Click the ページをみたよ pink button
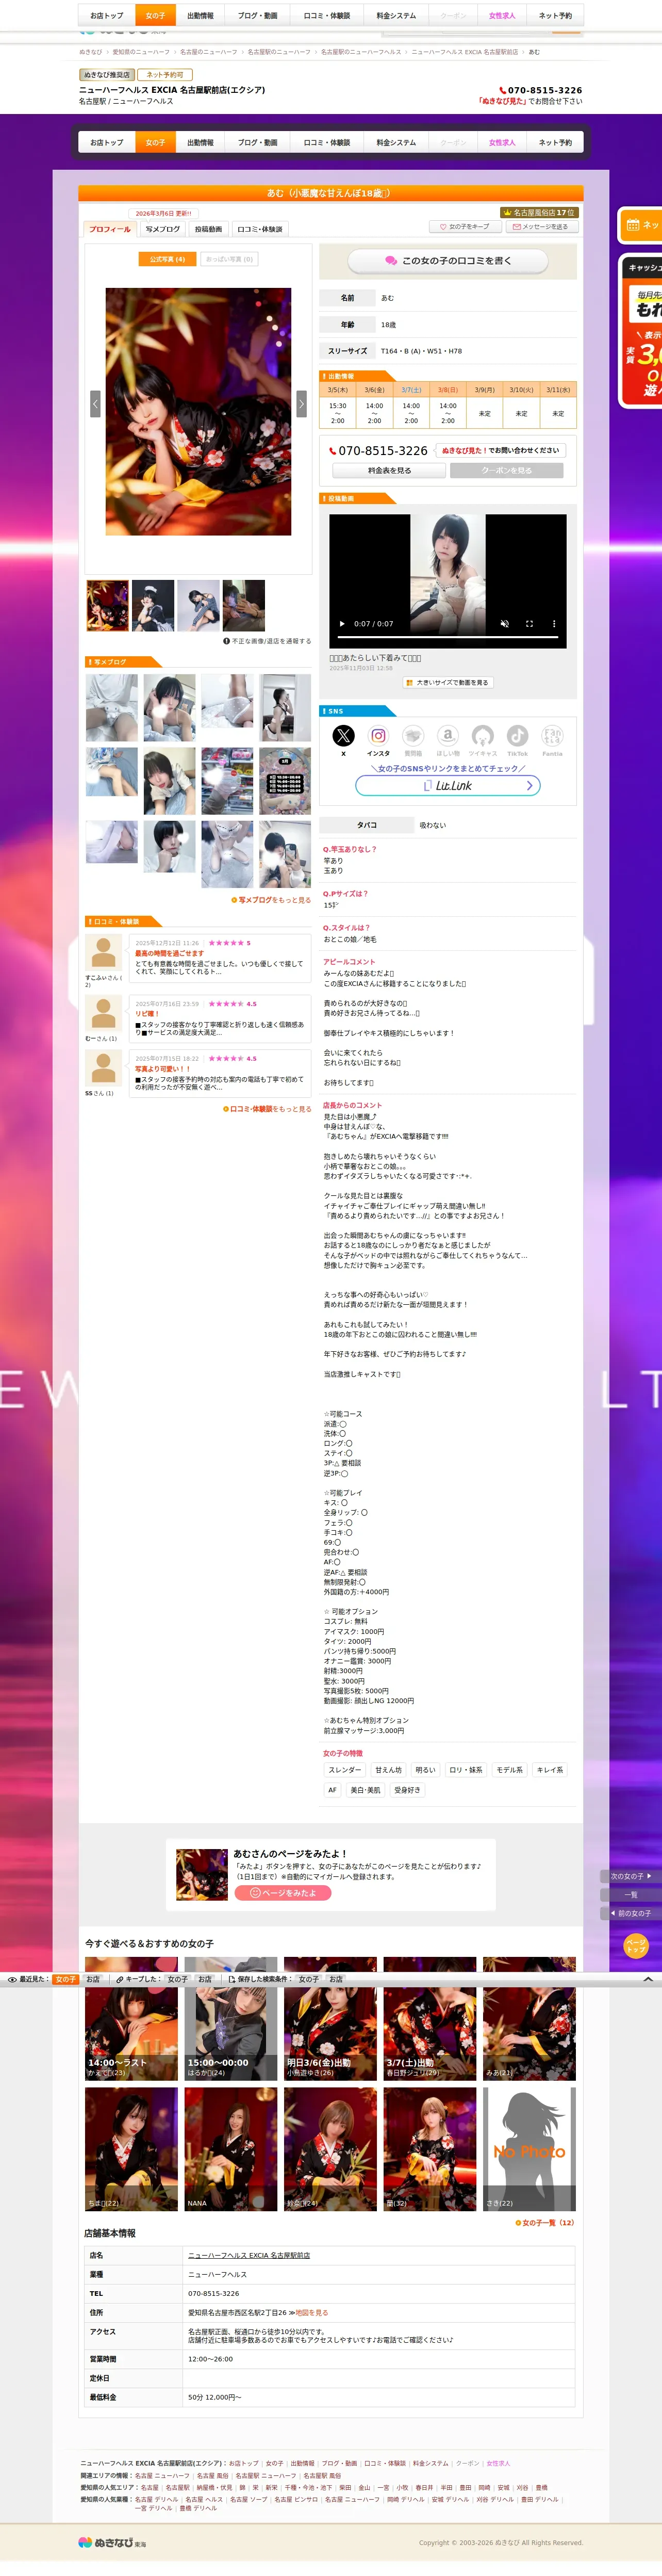 tap(283, 1893)
